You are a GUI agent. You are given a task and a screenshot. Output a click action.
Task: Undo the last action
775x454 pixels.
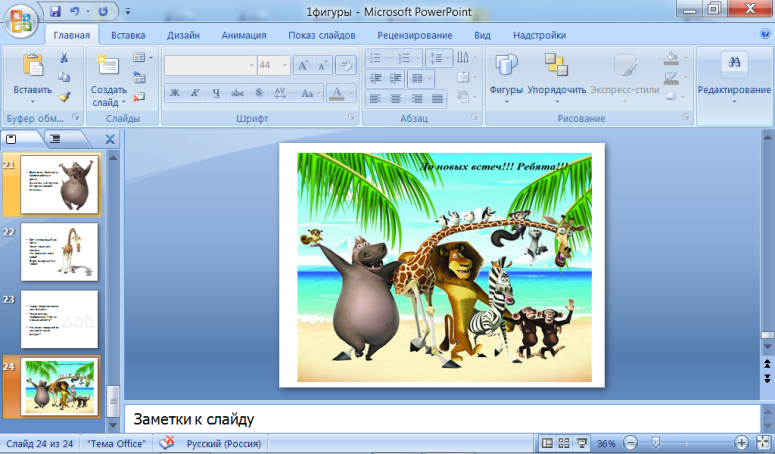(75, 11)
